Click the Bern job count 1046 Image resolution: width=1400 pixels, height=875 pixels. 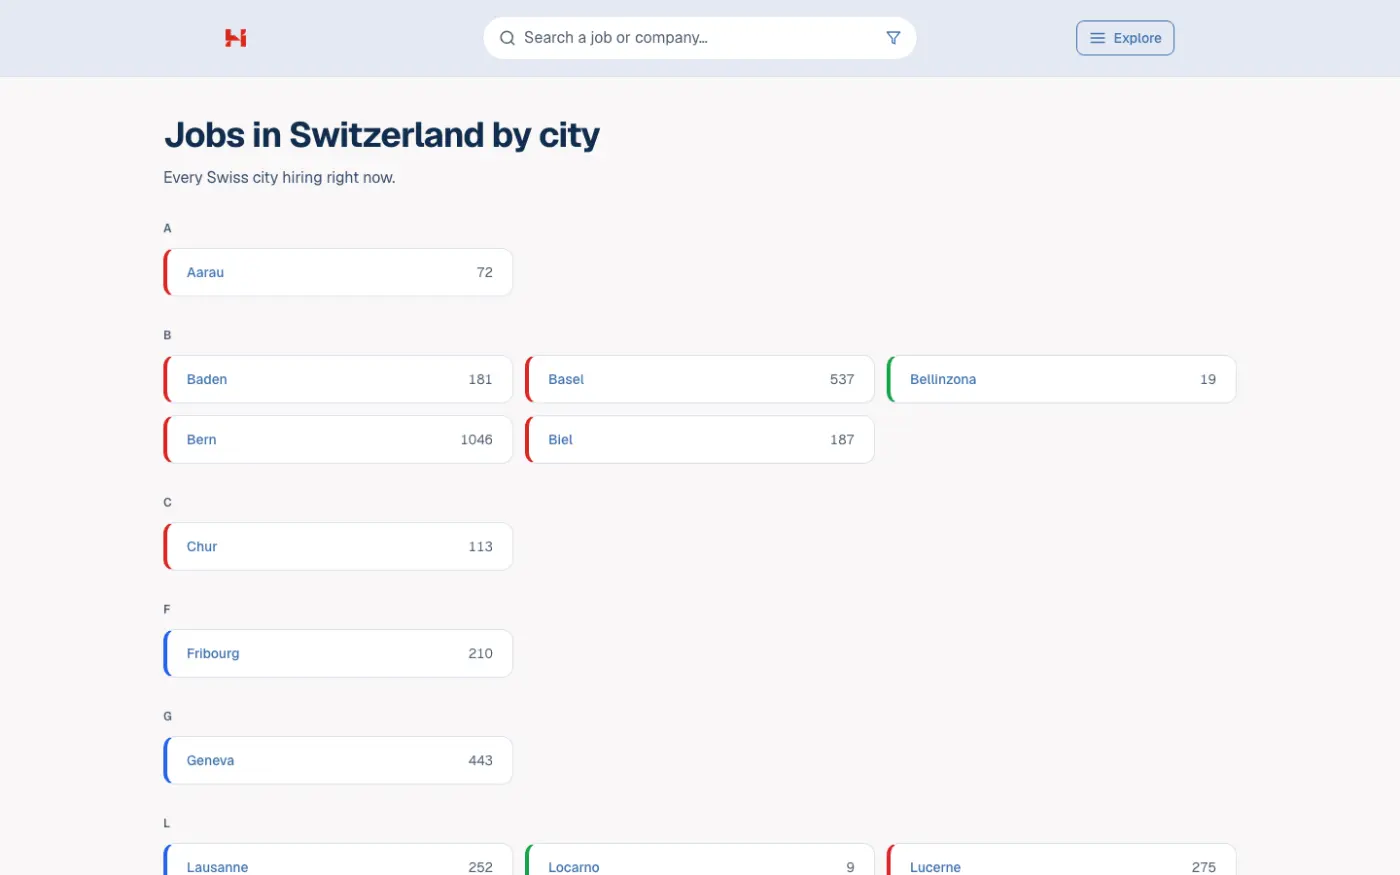pos(476,440)
